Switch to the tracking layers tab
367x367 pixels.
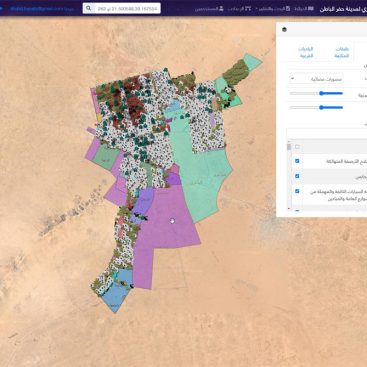point(341,52)
